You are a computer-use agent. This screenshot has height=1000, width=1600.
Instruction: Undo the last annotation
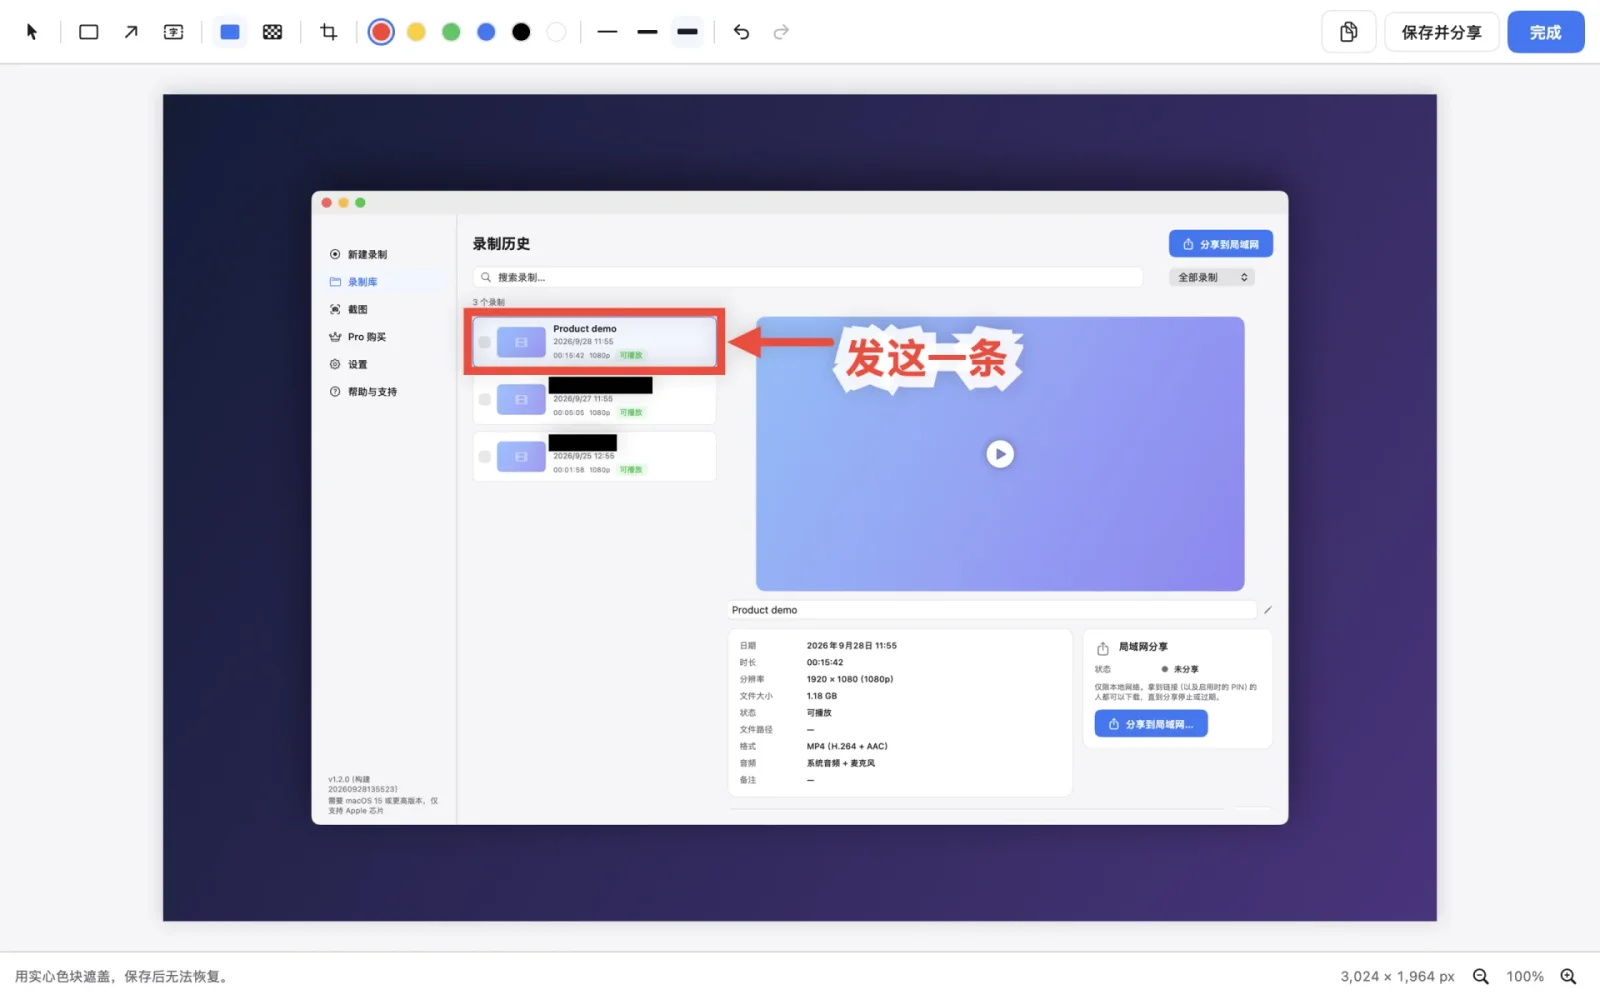coord(741,32)
